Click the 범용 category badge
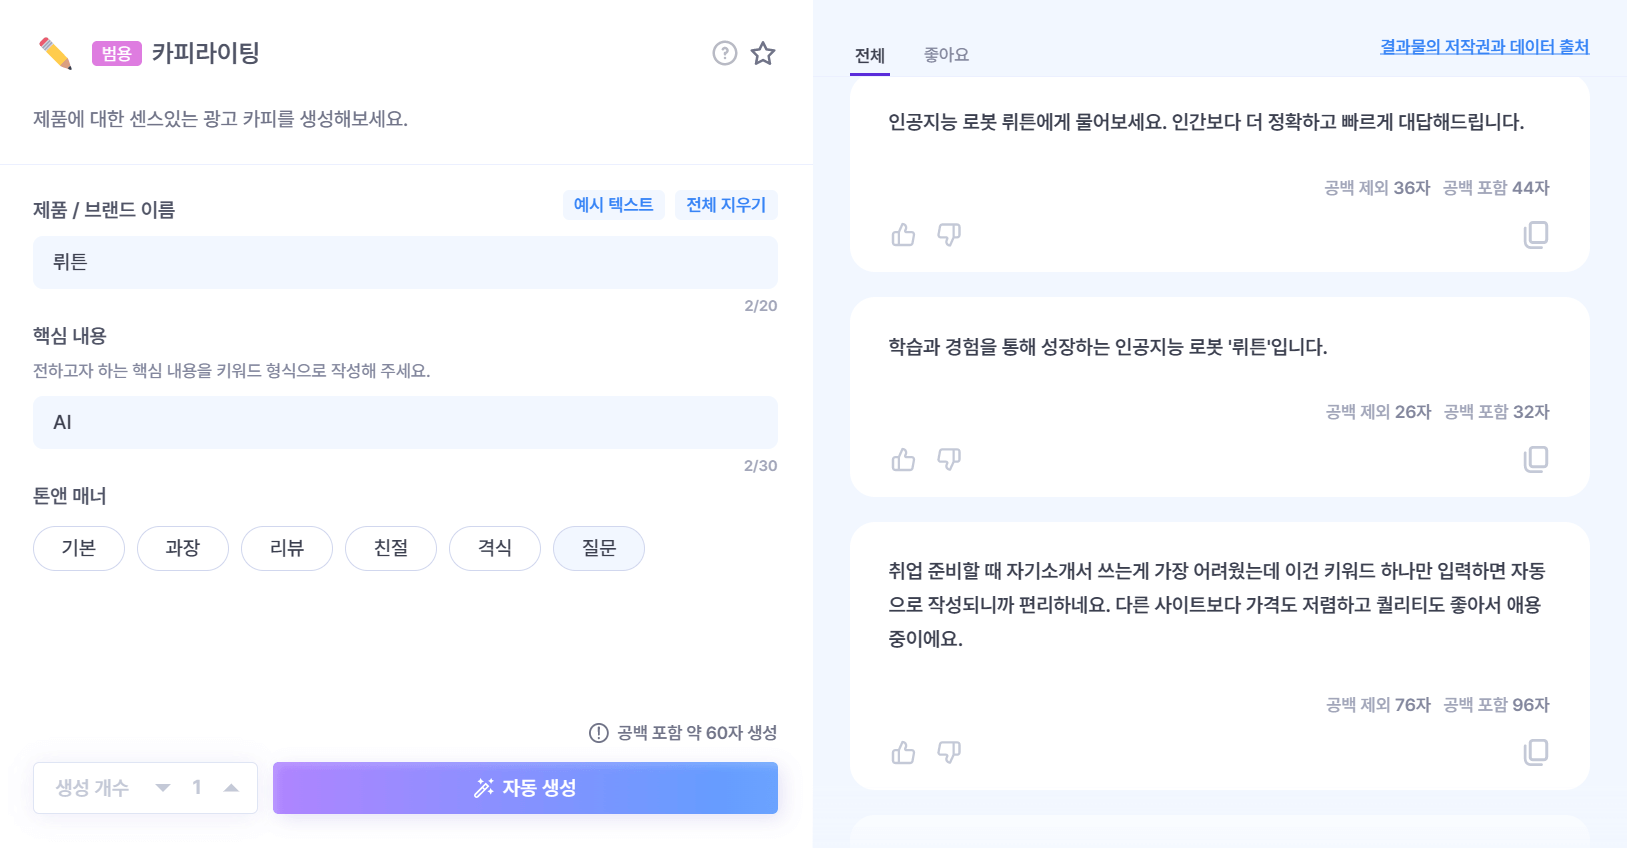 coord(117,53)
